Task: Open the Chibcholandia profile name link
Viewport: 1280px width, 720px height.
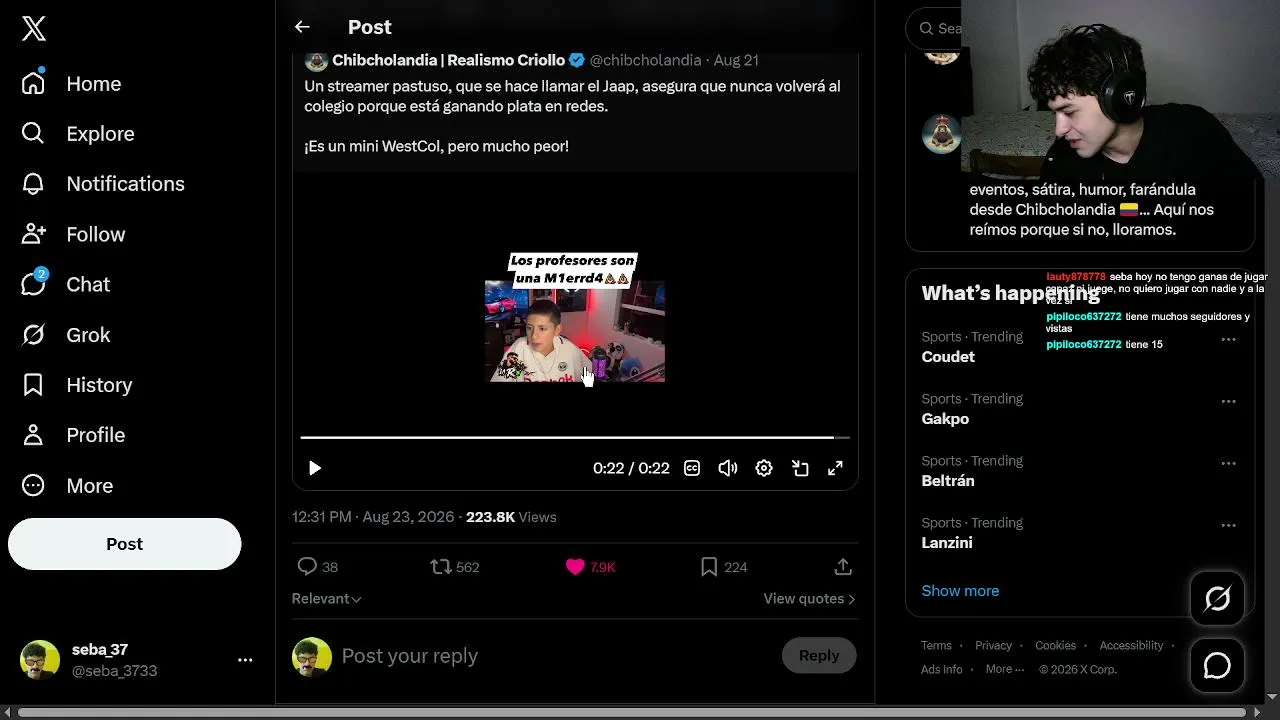Action: coord(450,60)
